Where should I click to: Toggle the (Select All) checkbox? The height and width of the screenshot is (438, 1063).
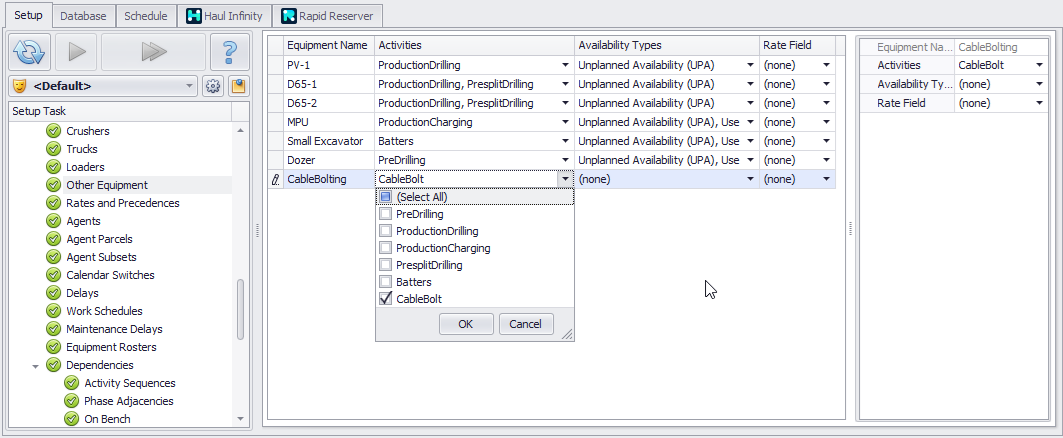(x=386, y=197)
